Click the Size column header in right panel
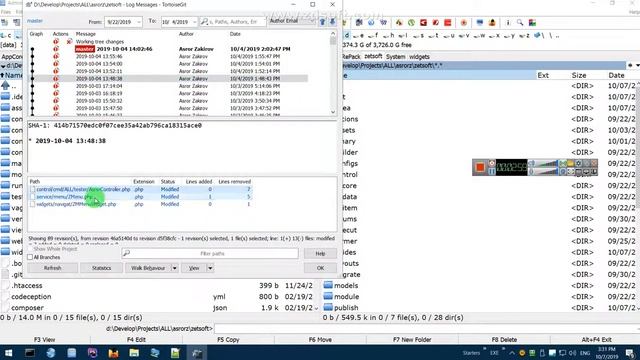Screen dimensions: 640x360 [x=579, y=75]
